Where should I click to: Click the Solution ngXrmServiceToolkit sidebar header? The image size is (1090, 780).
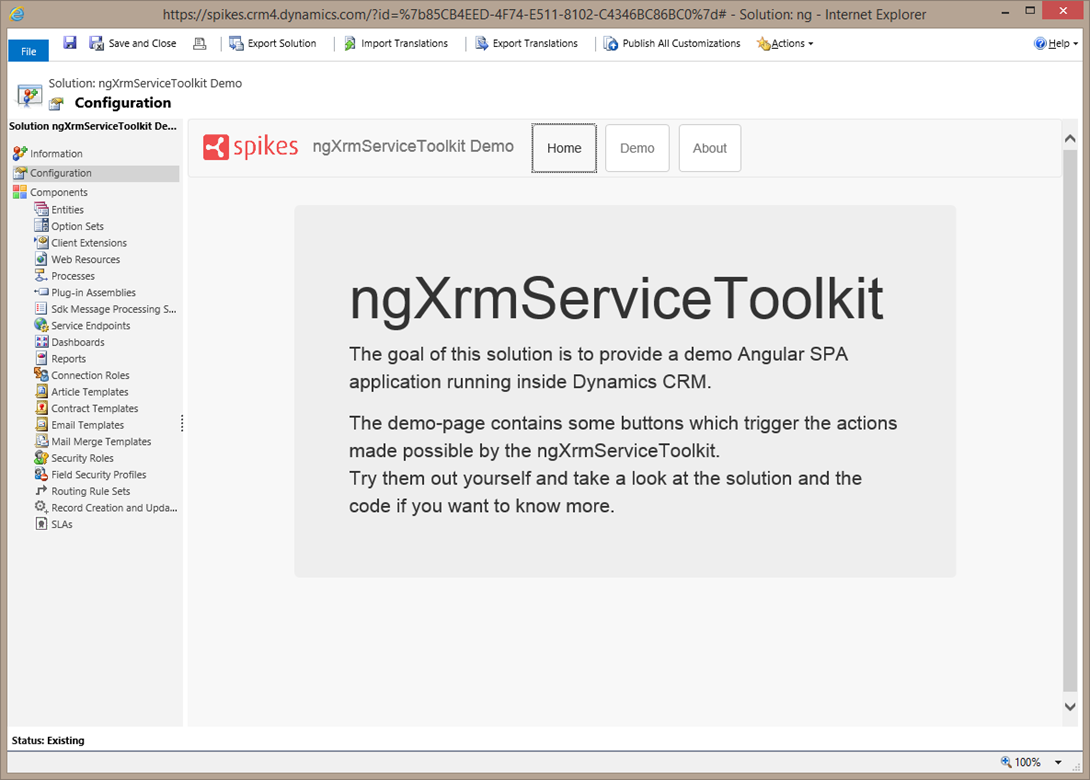click(92, 126)
